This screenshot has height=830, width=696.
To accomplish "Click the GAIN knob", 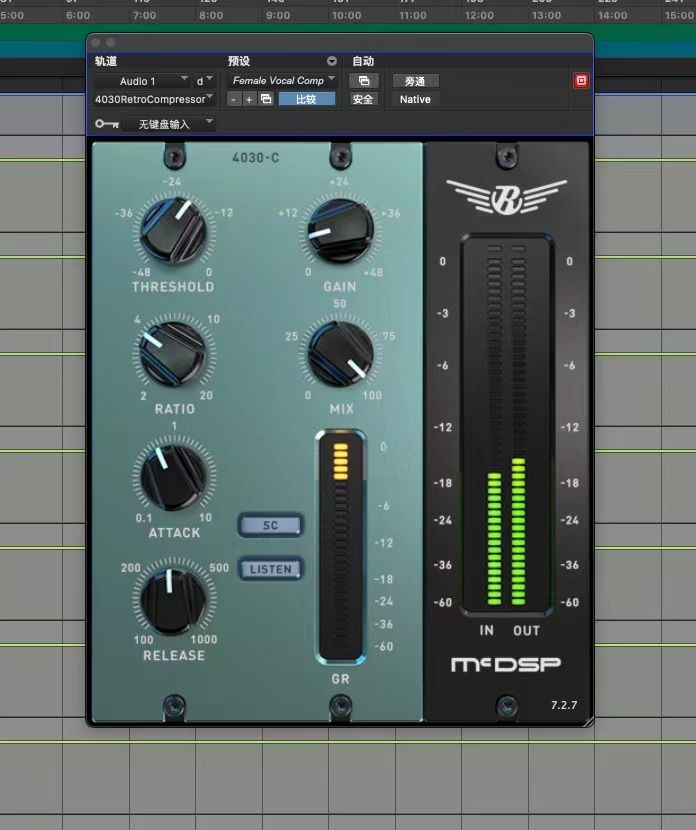I will pos(340,231).
